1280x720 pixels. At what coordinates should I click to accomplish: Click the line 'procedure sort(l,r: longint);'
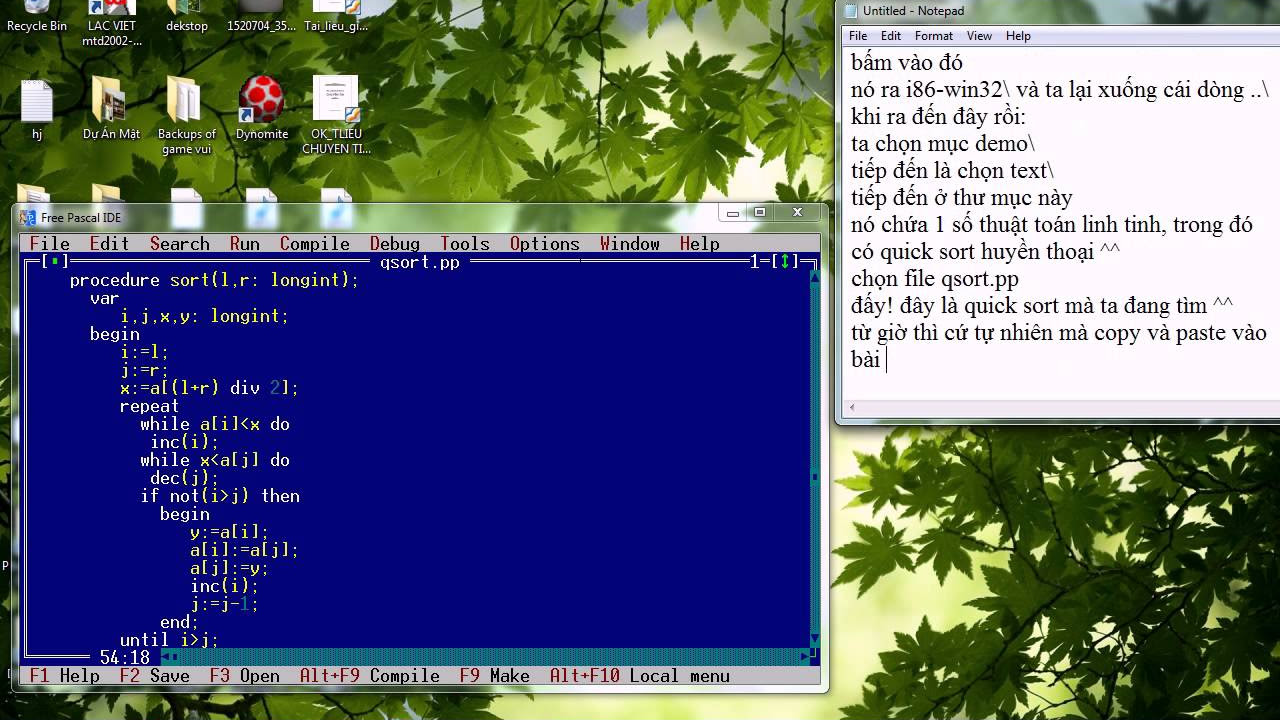click(x=214, y=280)
